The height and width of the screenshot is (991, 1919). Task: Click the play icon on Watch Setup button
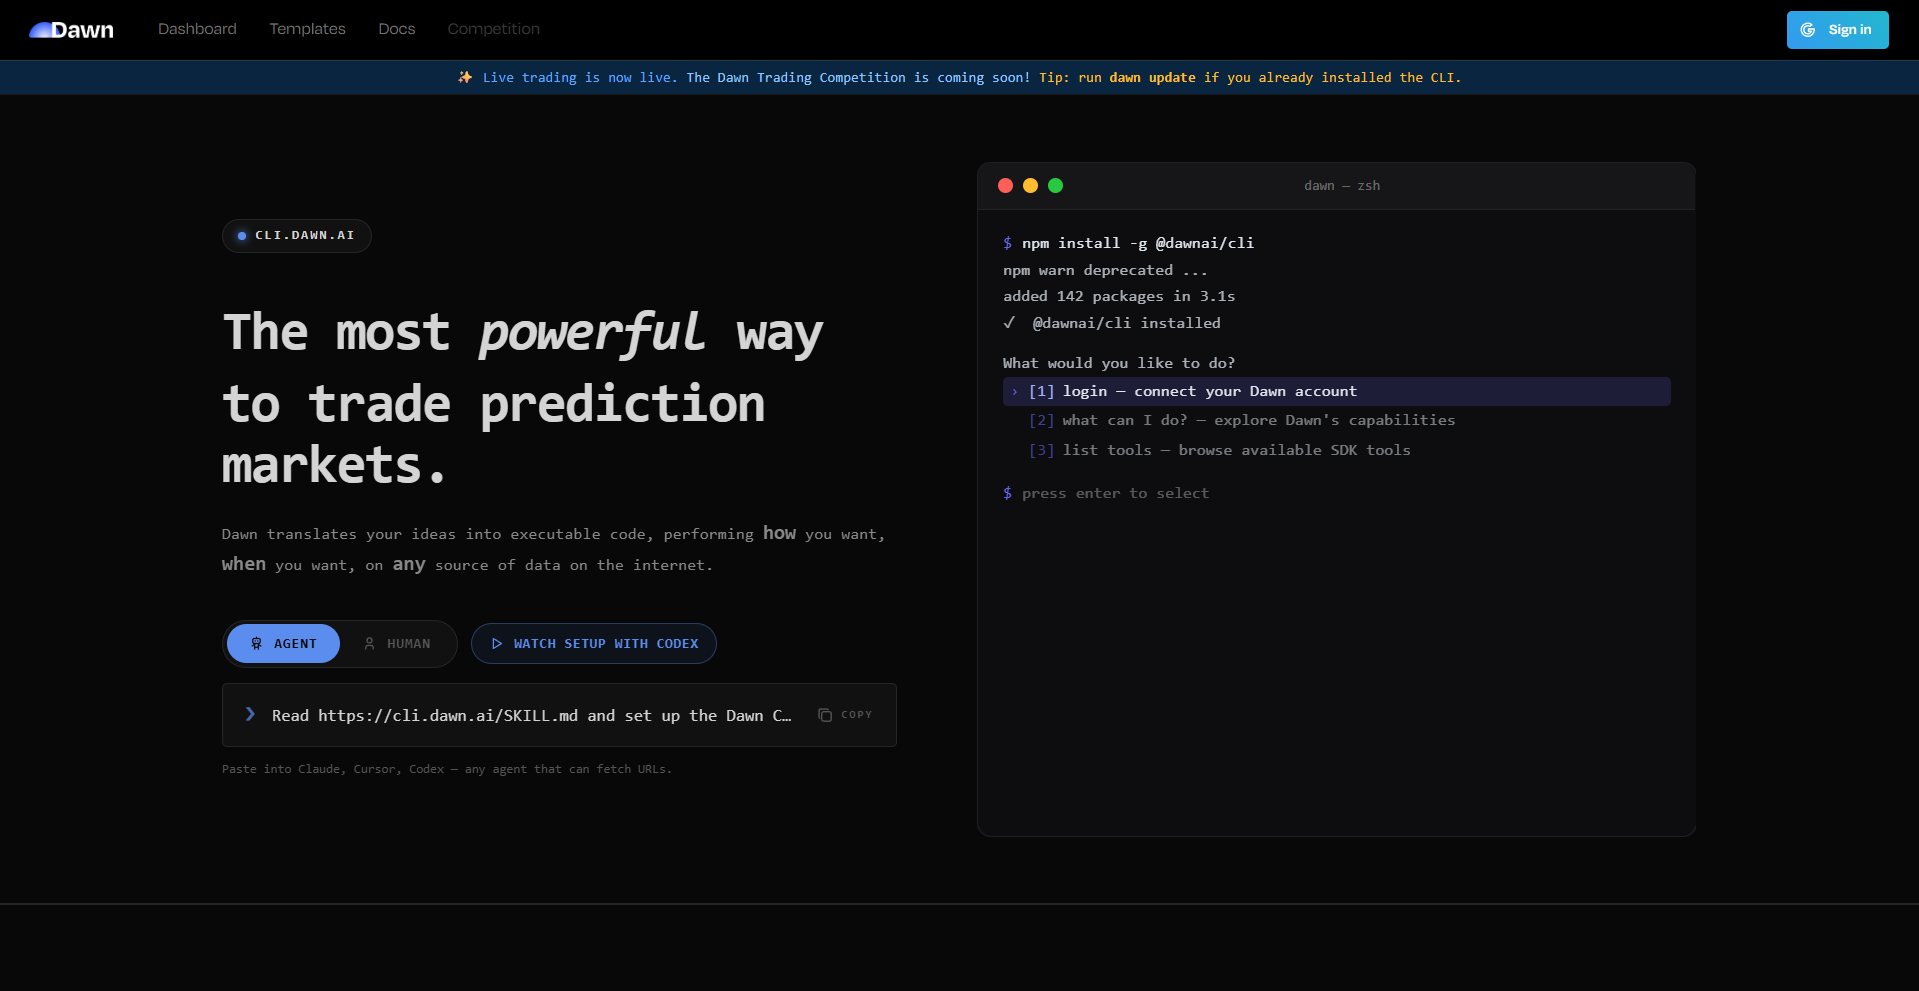point(497,644)
